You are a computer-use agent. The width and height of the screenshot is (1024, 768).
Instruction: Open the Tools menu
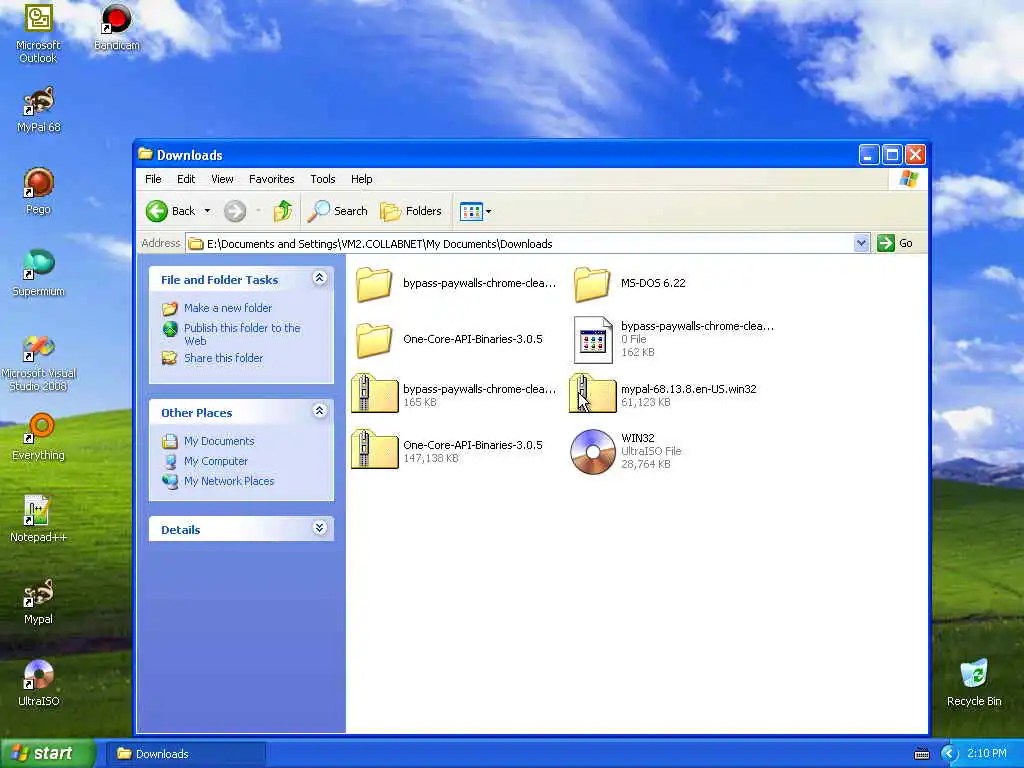pyautogui.click(x=323, y=179)
